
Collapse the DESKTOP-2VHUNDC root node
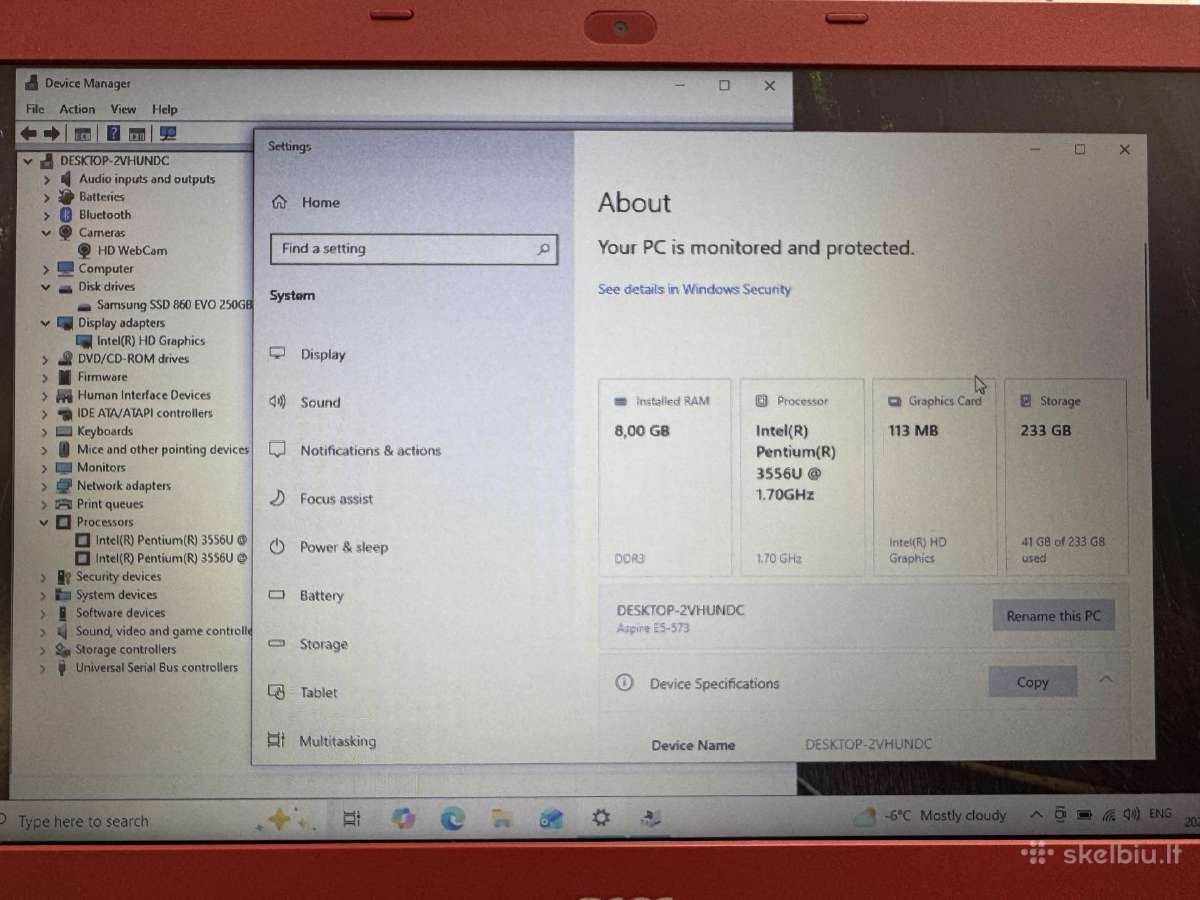point(29,161)
